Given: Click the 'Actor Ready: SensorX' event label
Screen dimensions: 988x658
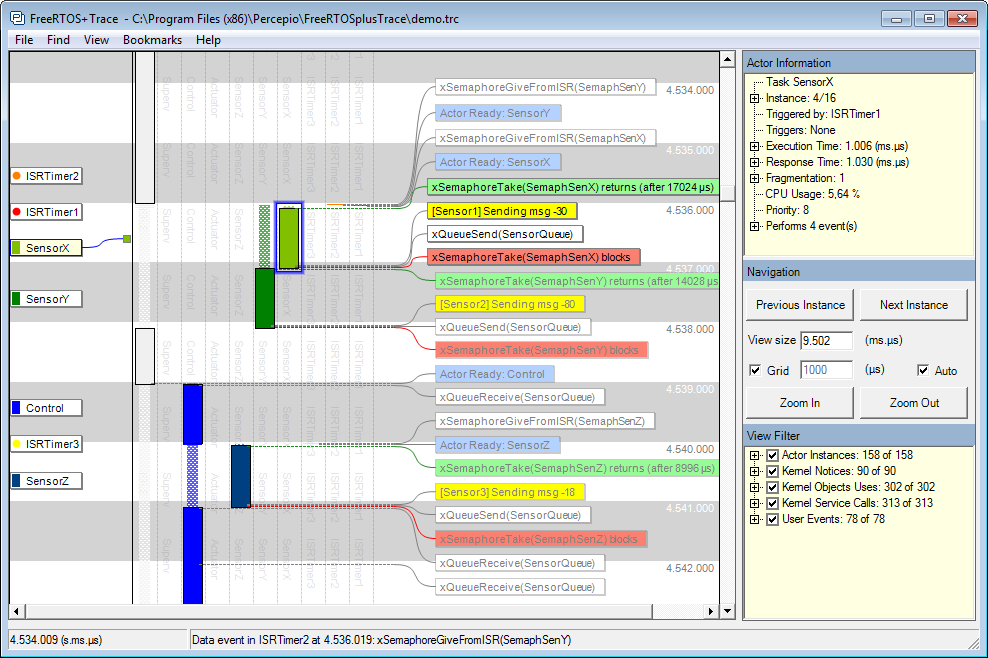Looking at the screenshot, I should click(x=498, y=162).
